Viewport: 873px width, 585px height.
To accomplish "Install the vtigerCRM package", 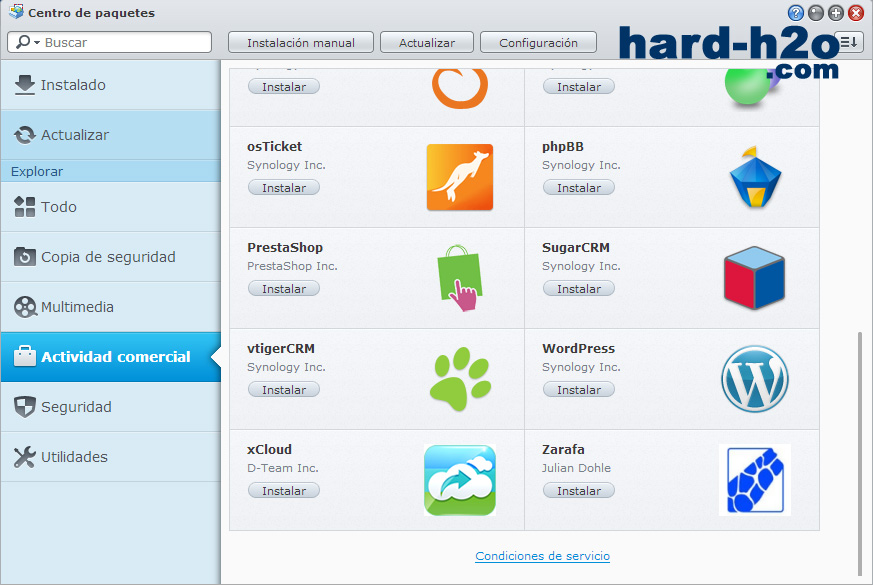I will pos(284,390).
